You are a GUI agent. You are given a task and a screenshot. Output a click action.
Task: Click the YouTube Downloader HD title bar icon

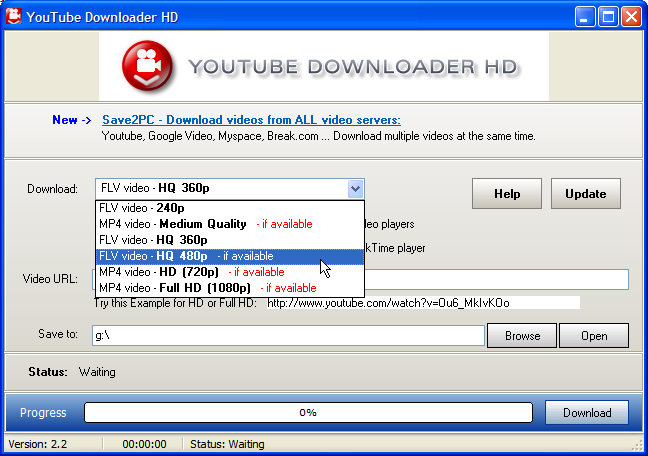14,17
